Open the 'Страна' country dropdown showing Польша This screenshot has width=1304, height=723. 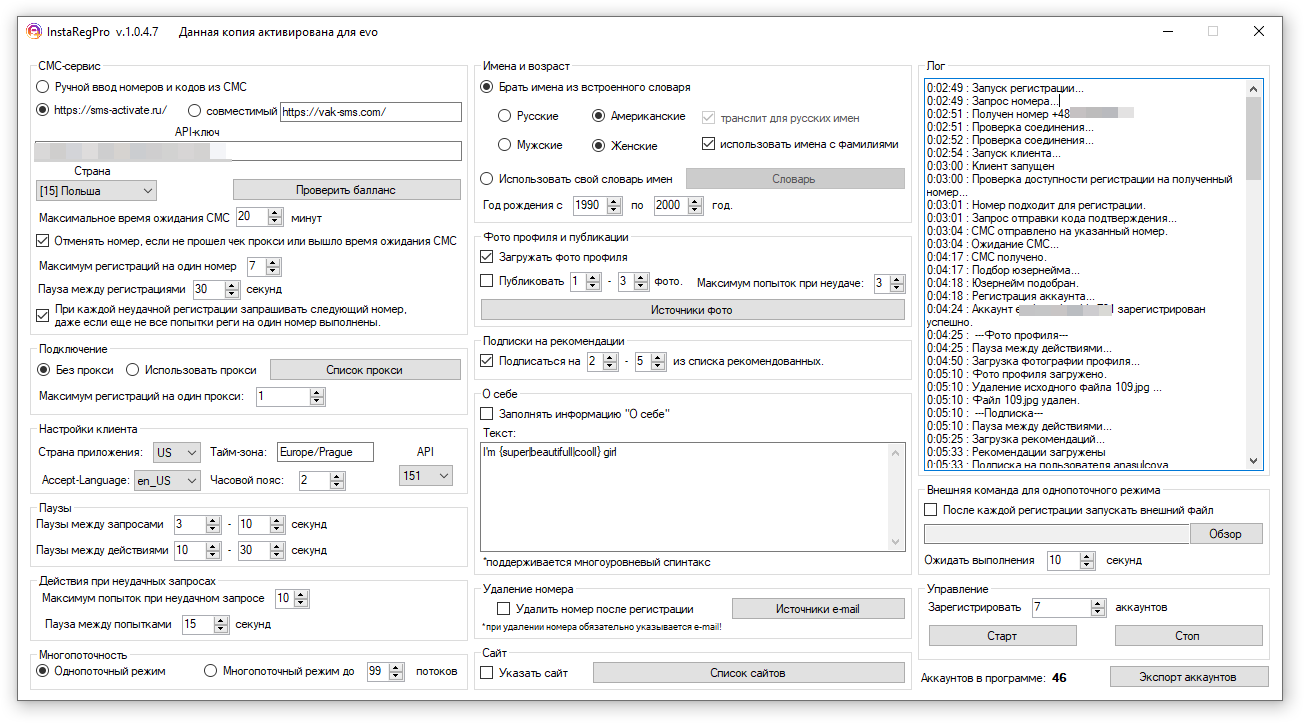96,190
